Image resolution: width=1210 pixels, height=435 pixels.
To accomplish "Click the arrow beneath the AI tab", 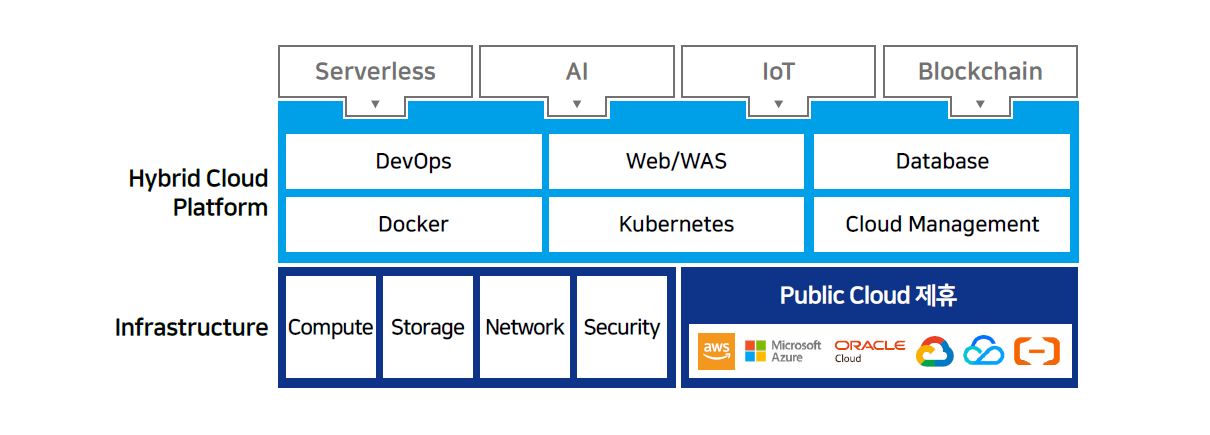I will [576, 104].
